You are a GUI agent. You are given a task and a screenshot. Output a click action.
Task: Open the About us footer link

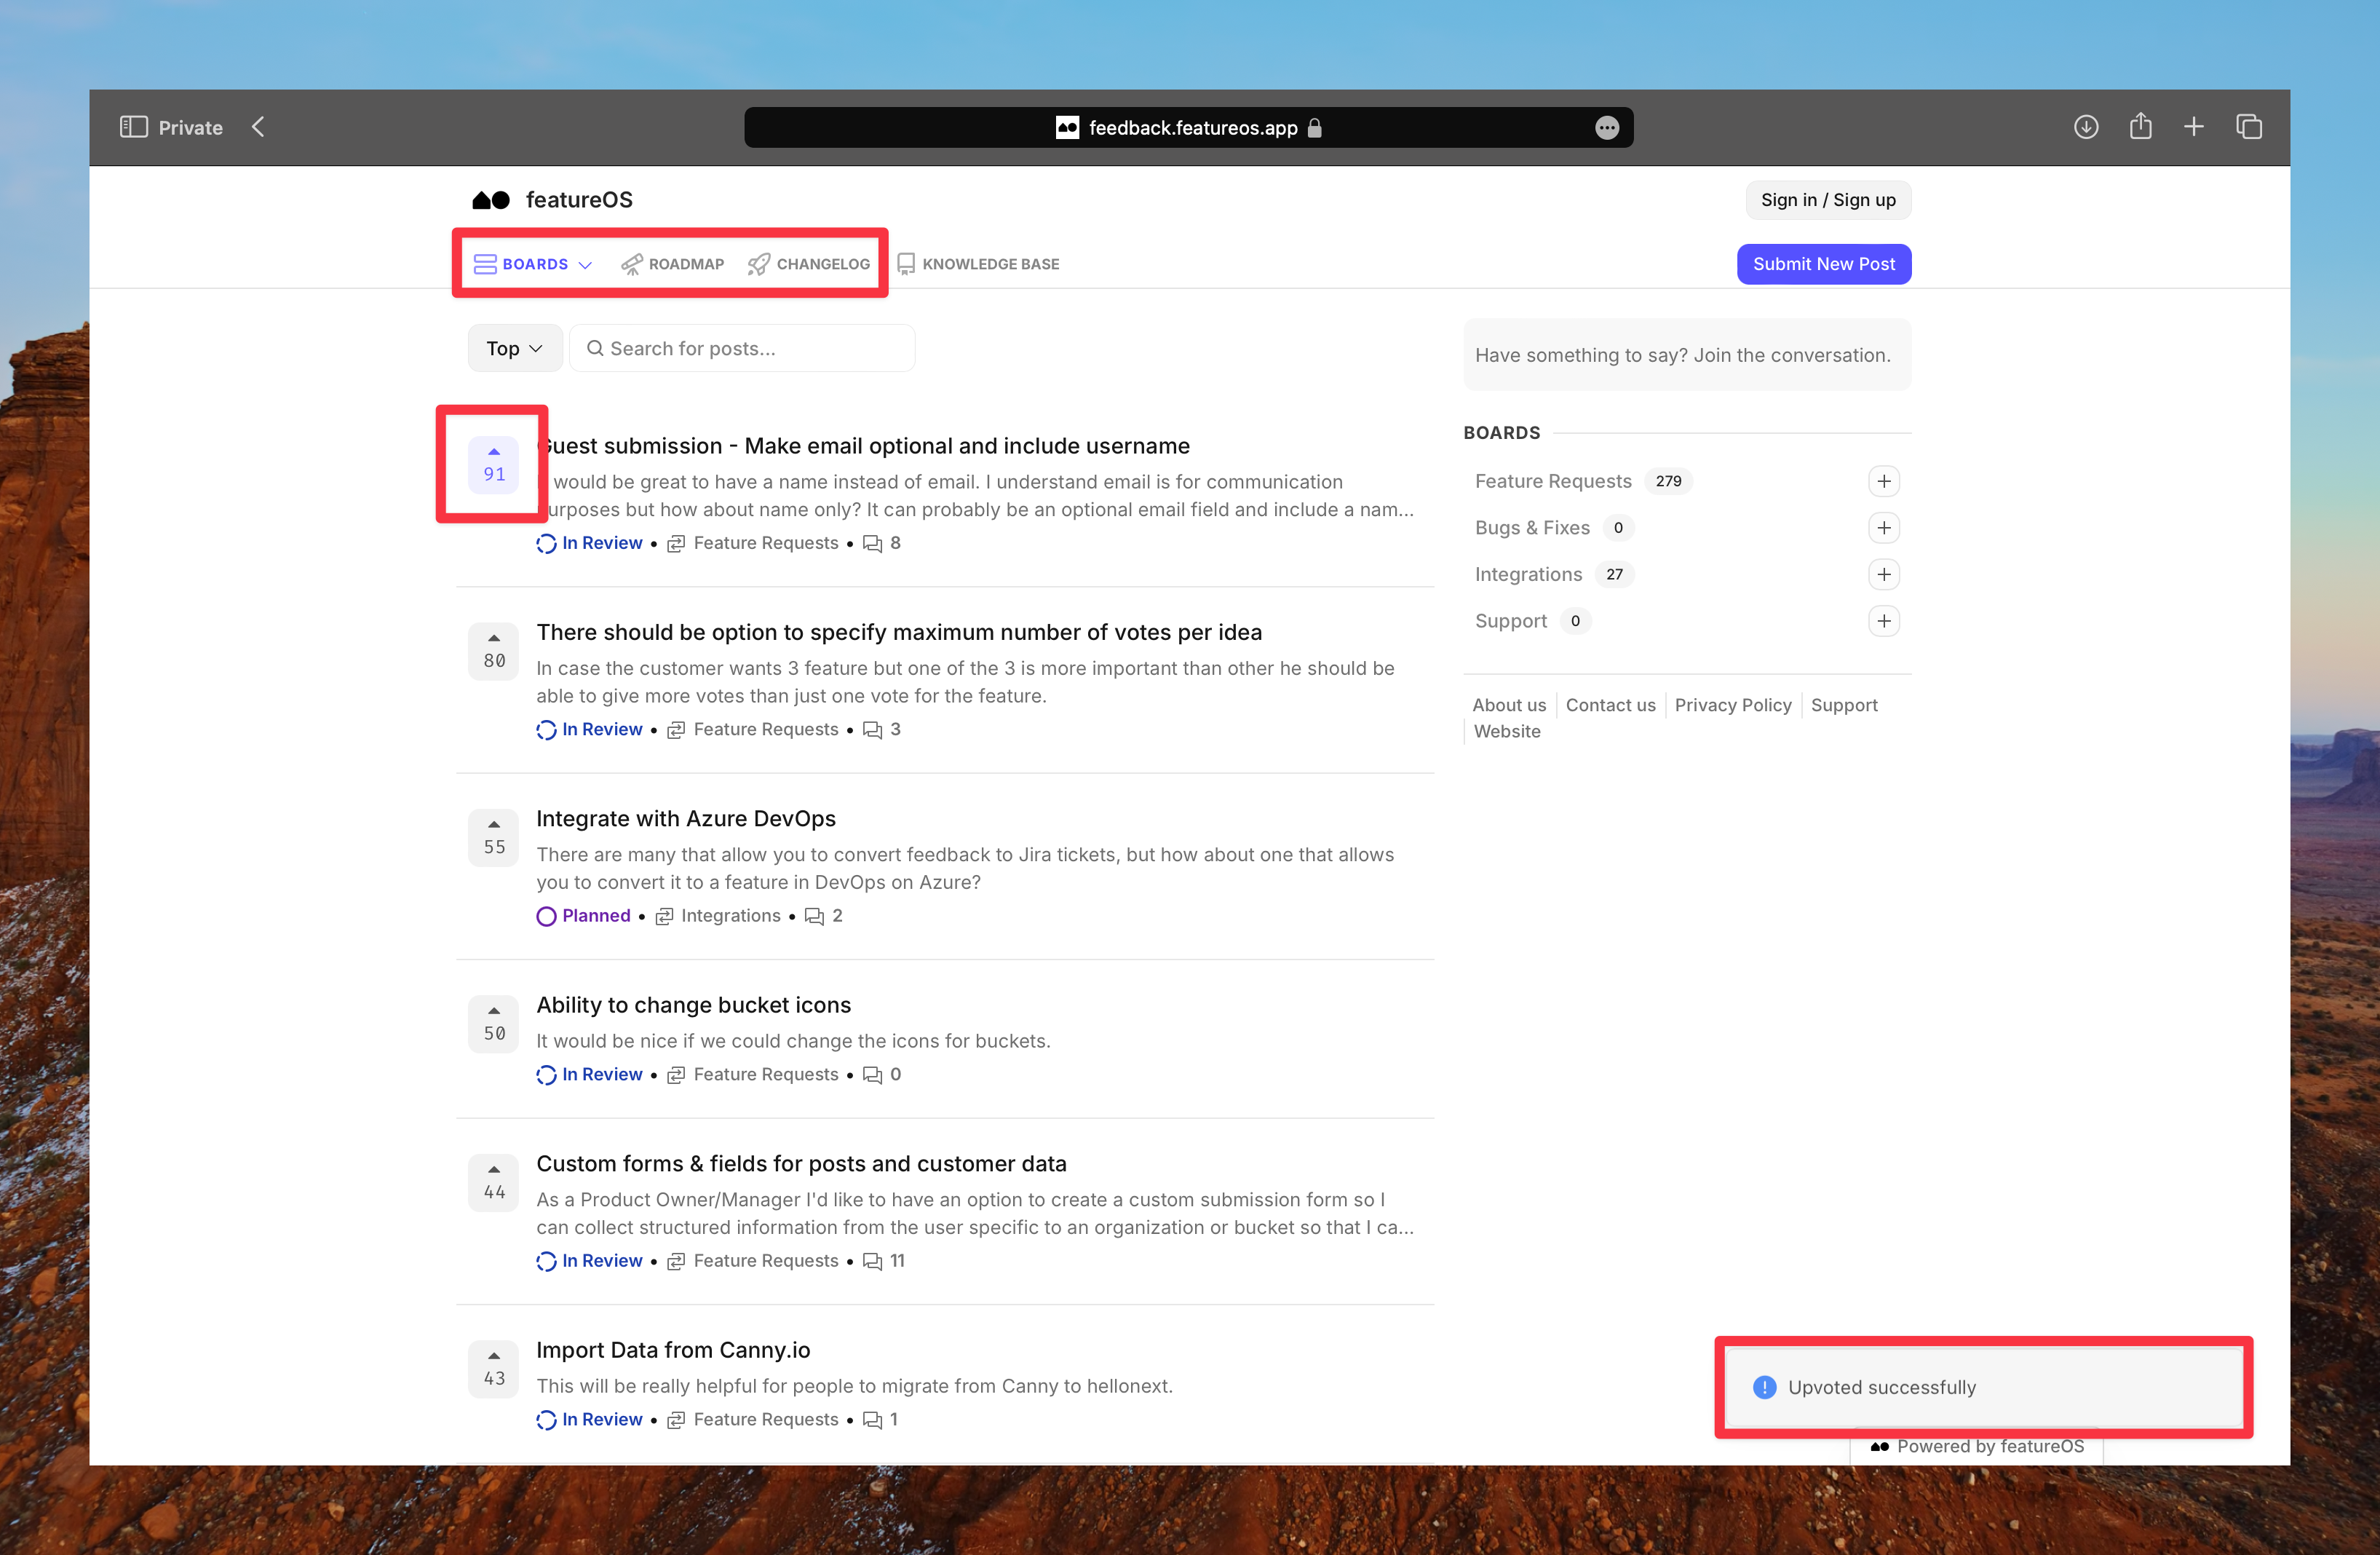[1509, 705]
